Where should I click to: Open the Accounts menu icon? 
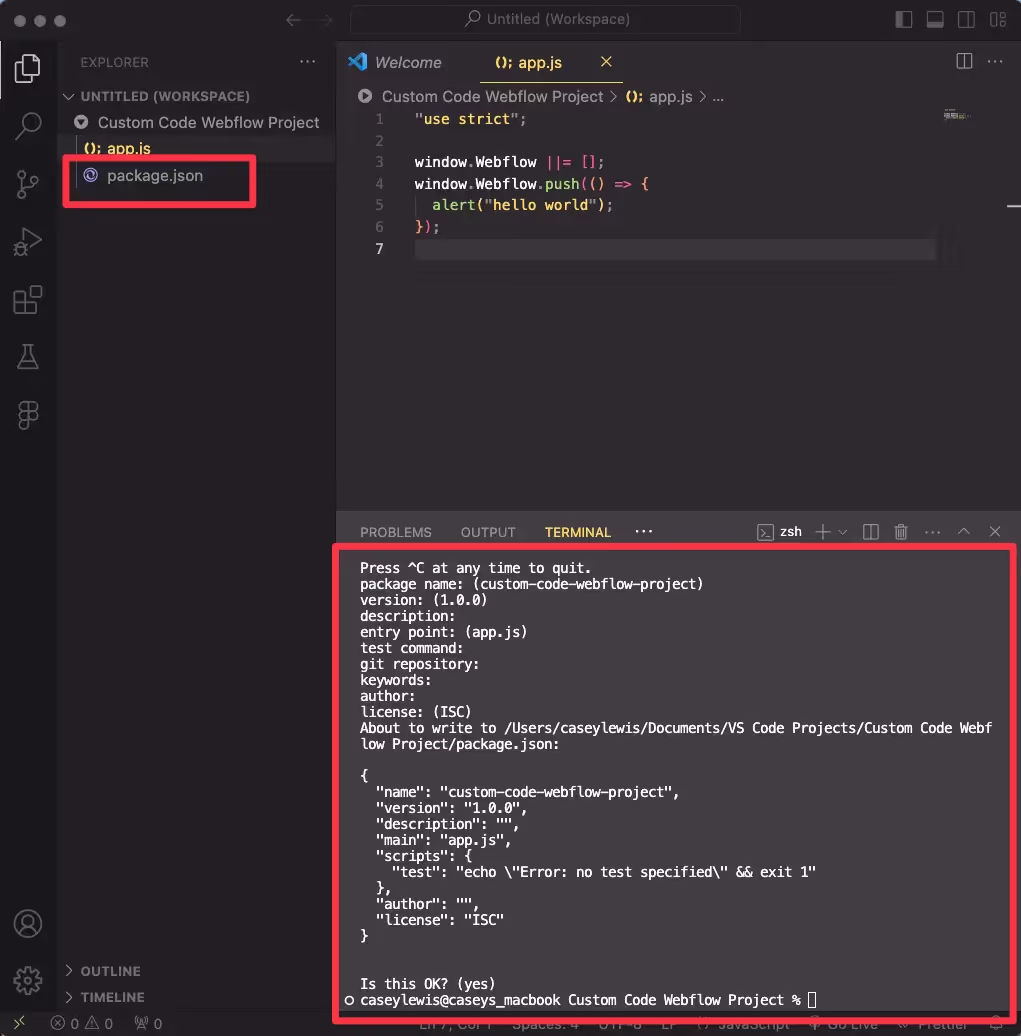(x=27, y=924)
